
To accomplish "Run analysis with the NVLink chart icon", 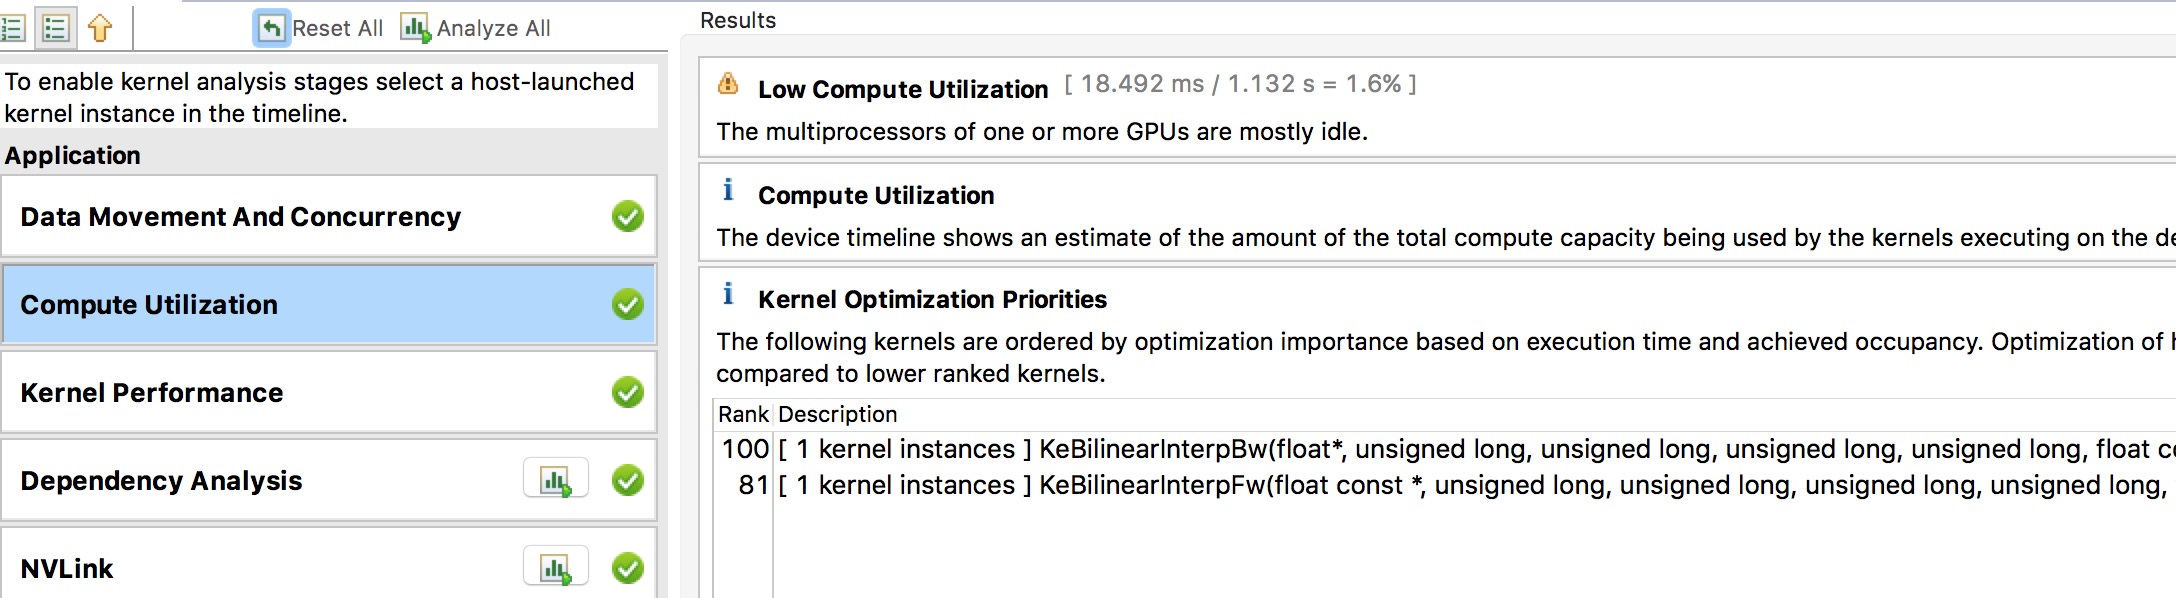I will (x=555, y=568).
